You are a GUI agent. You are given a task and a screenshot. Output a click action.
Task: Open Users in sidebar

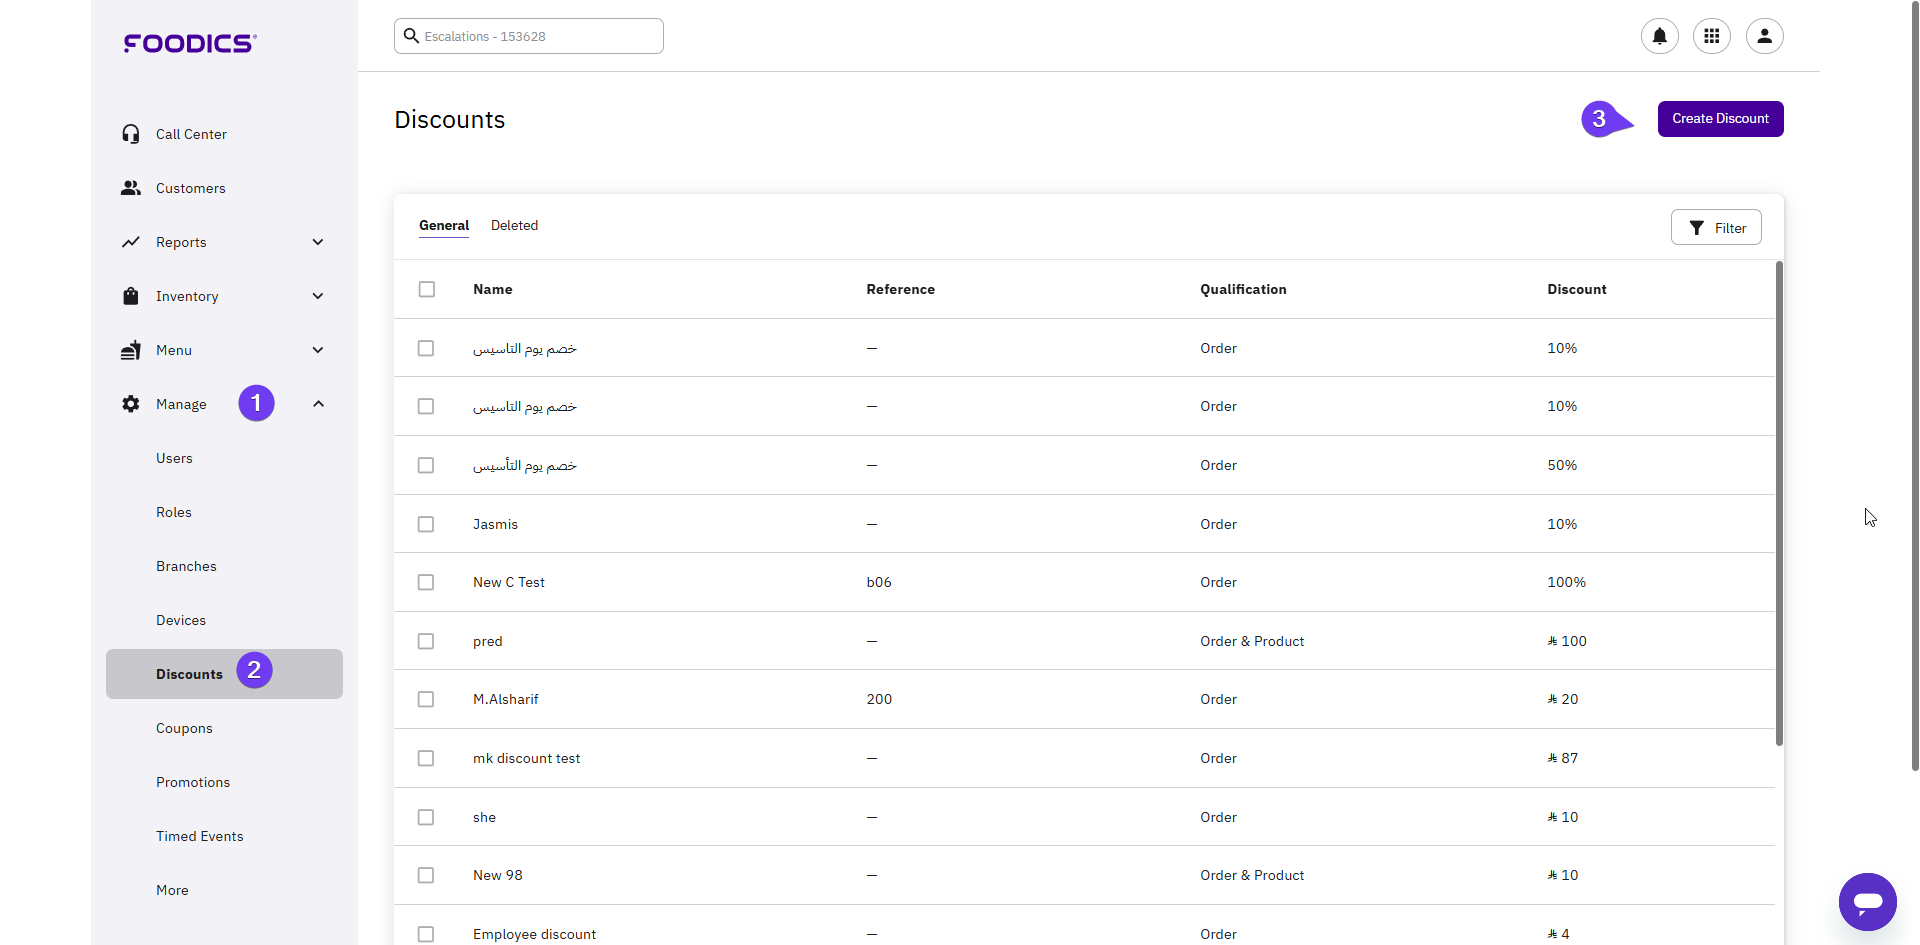click(174, 458)
